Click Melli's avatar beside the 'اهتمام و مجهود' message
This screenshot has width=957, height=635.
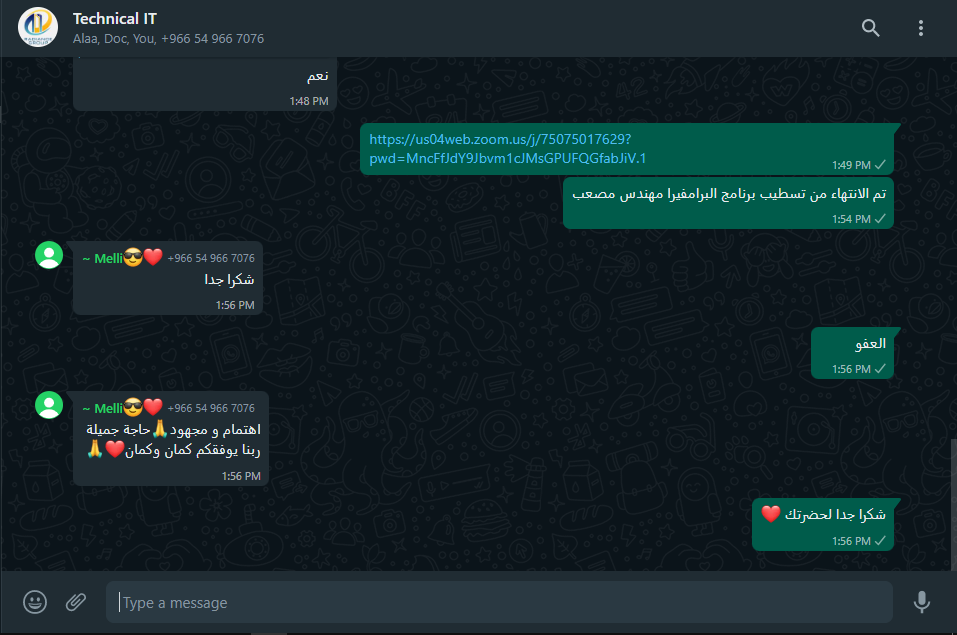[49, 405]
